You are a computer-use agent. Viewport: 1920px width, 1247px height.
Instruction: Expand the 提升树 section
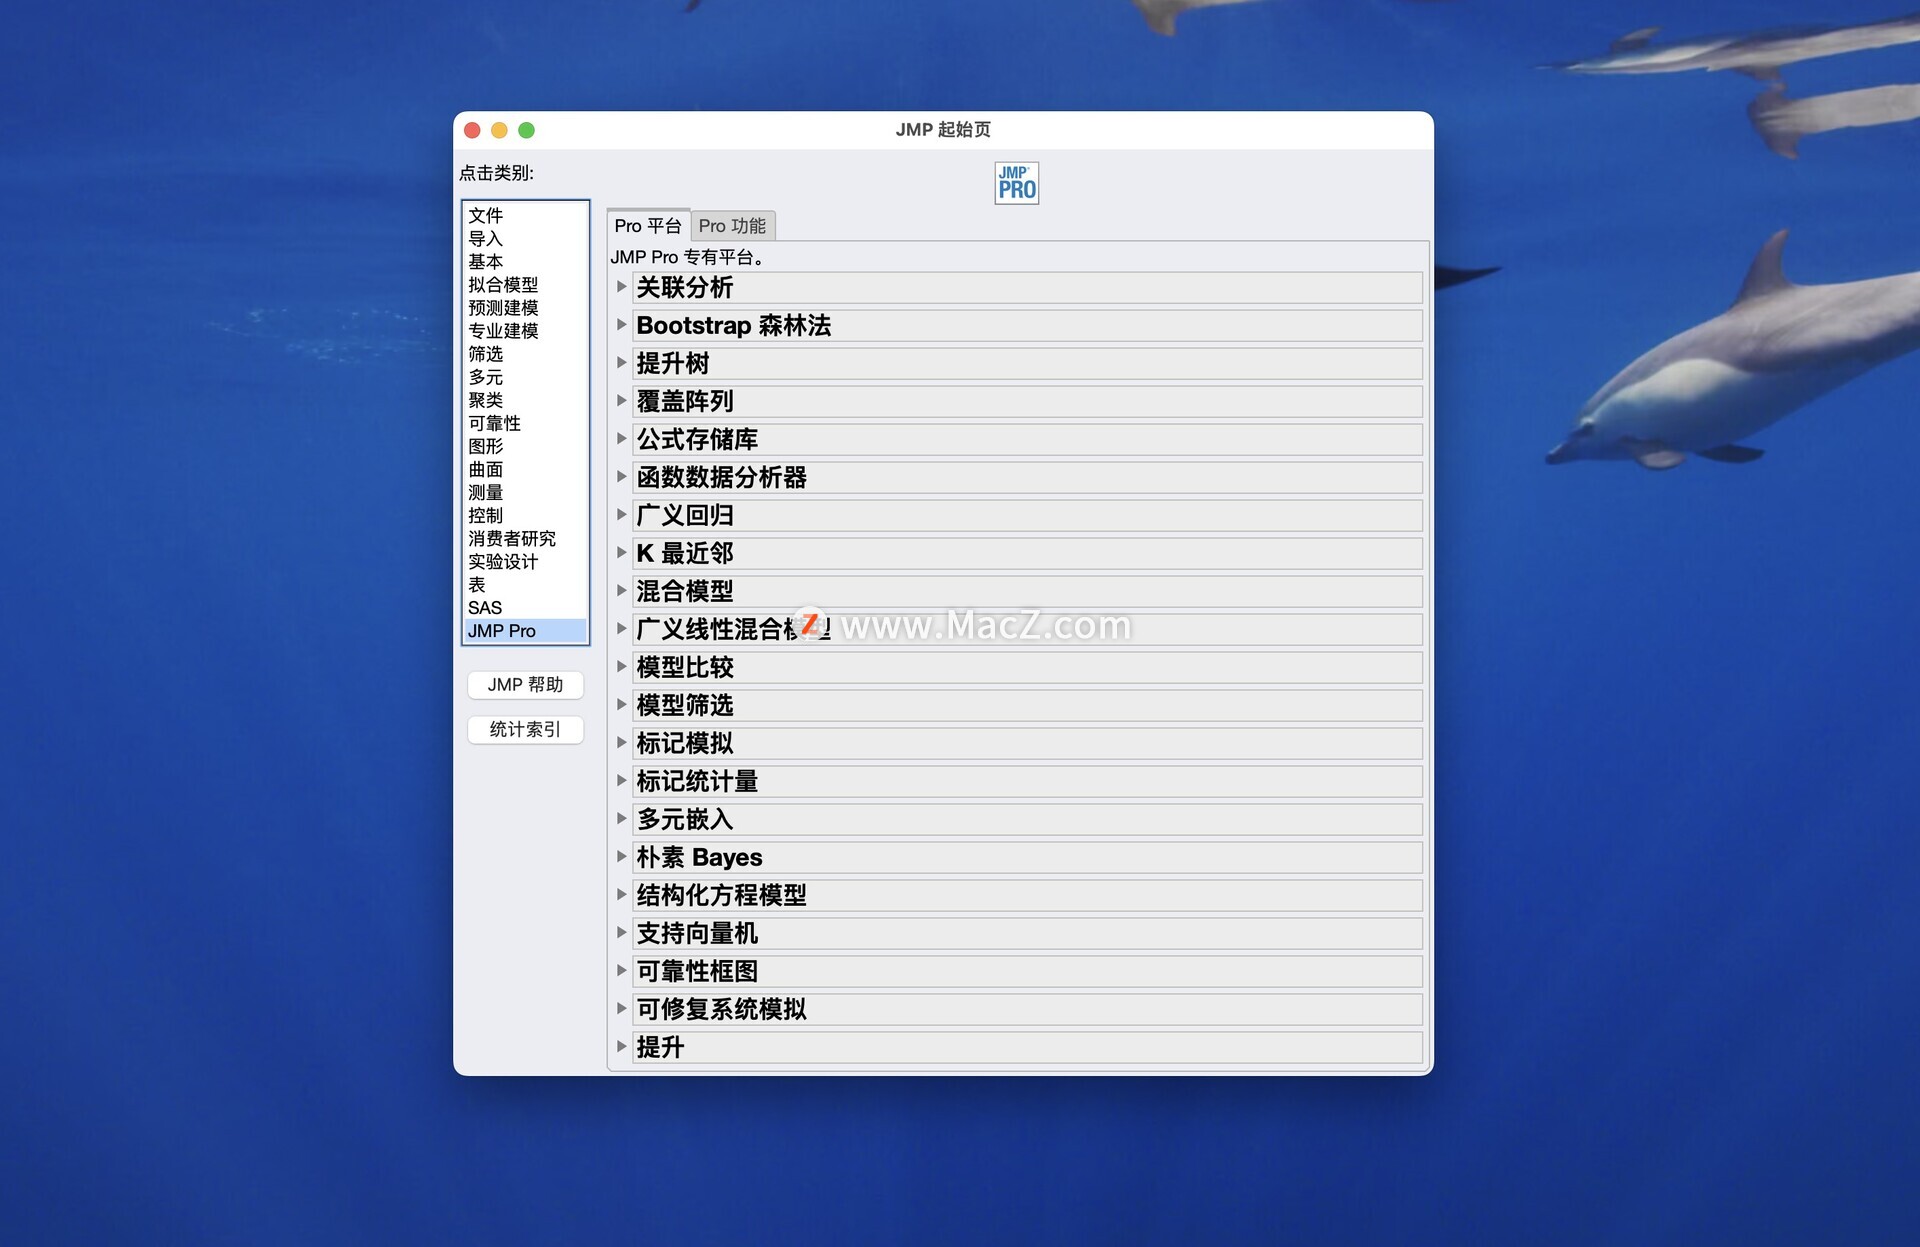(621, 363)
